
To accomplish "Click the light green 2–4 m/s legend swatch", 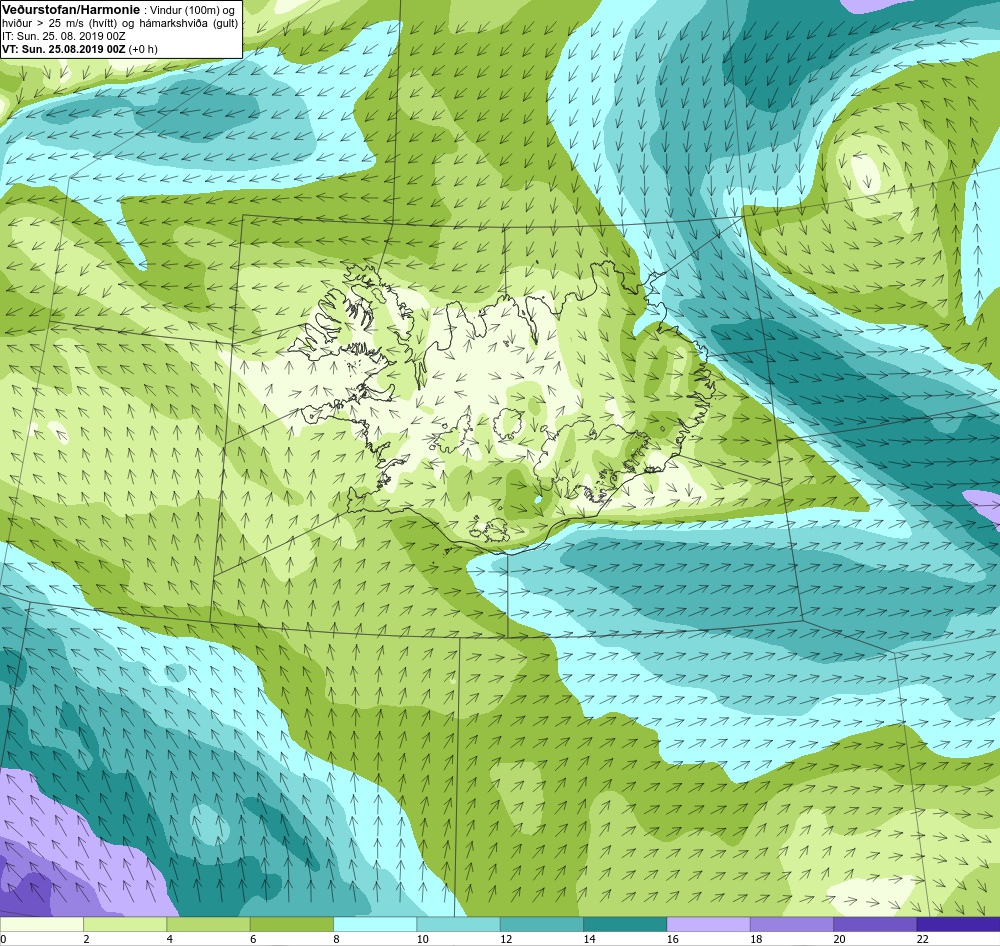I will (x=125, y=924).
